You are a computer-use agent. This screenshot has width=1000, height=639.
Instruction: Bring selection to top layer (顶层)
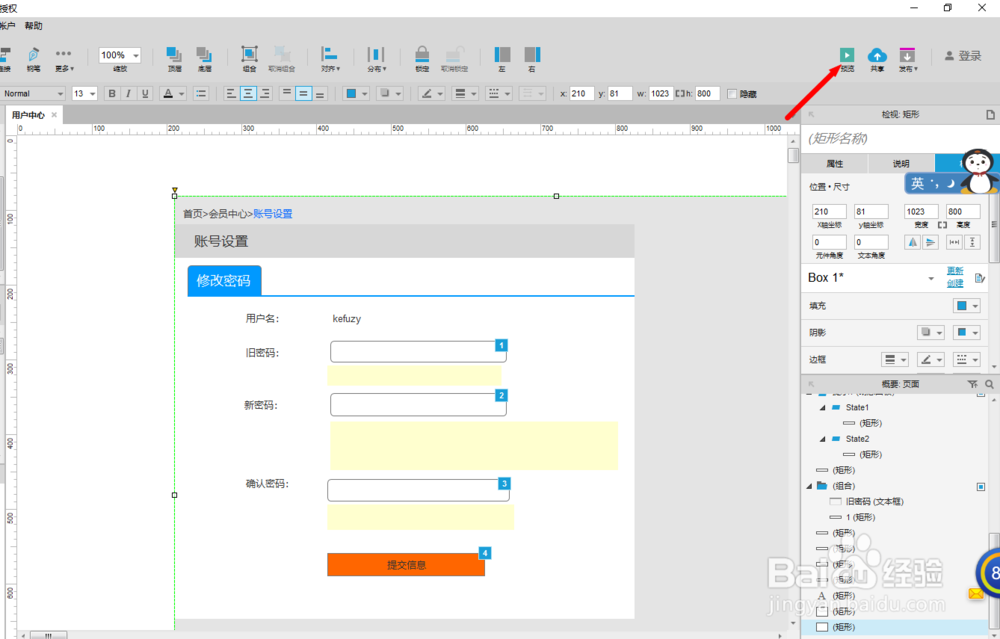click(x=173, y=54)
